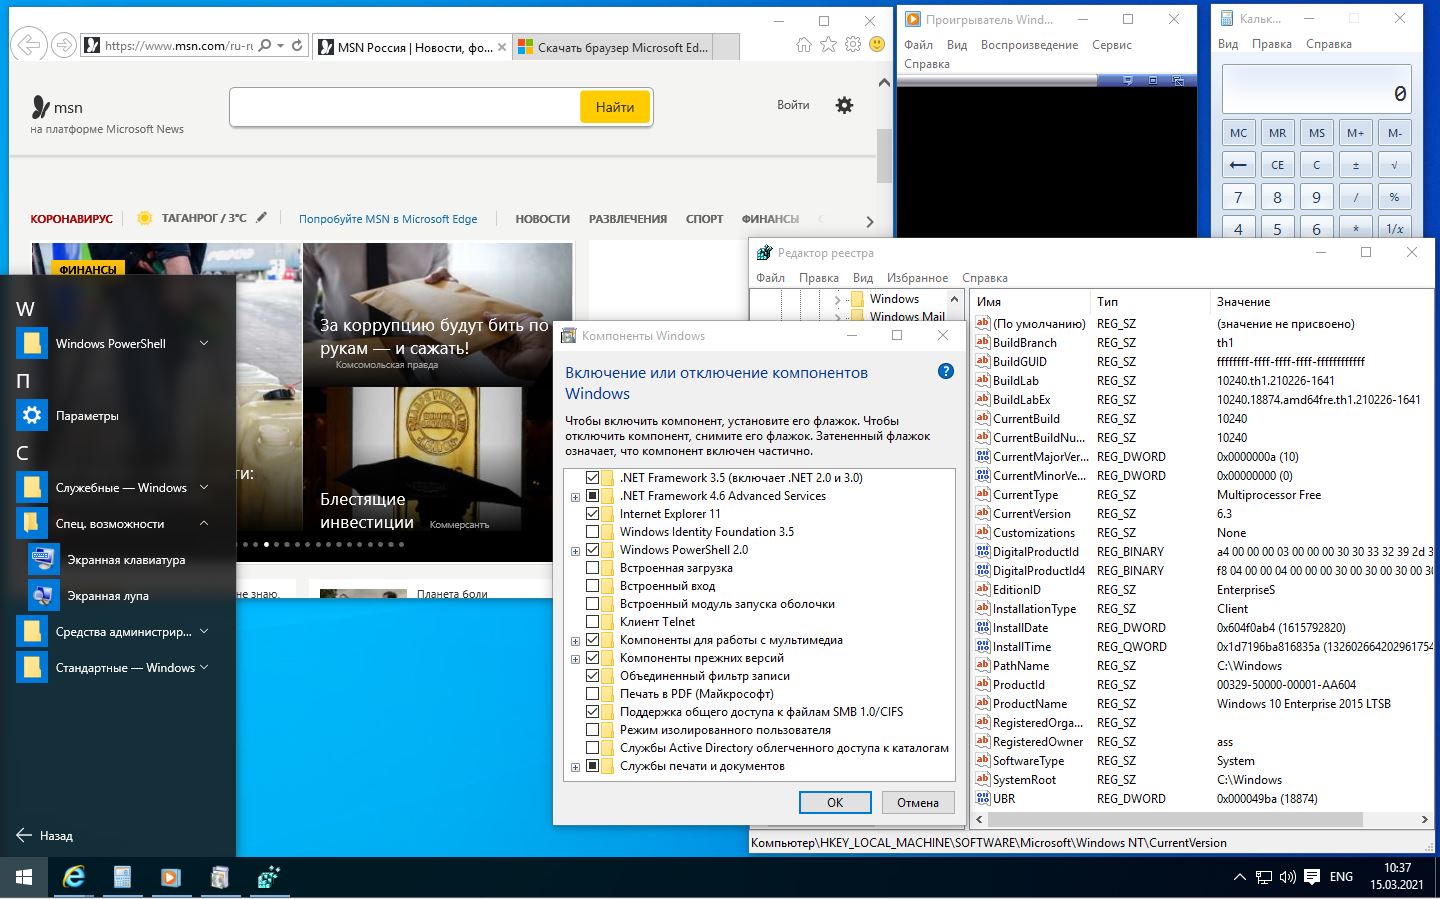The image size is (1440, 899).
Task: Expand Службы печати и документов node
Action: 575,766
